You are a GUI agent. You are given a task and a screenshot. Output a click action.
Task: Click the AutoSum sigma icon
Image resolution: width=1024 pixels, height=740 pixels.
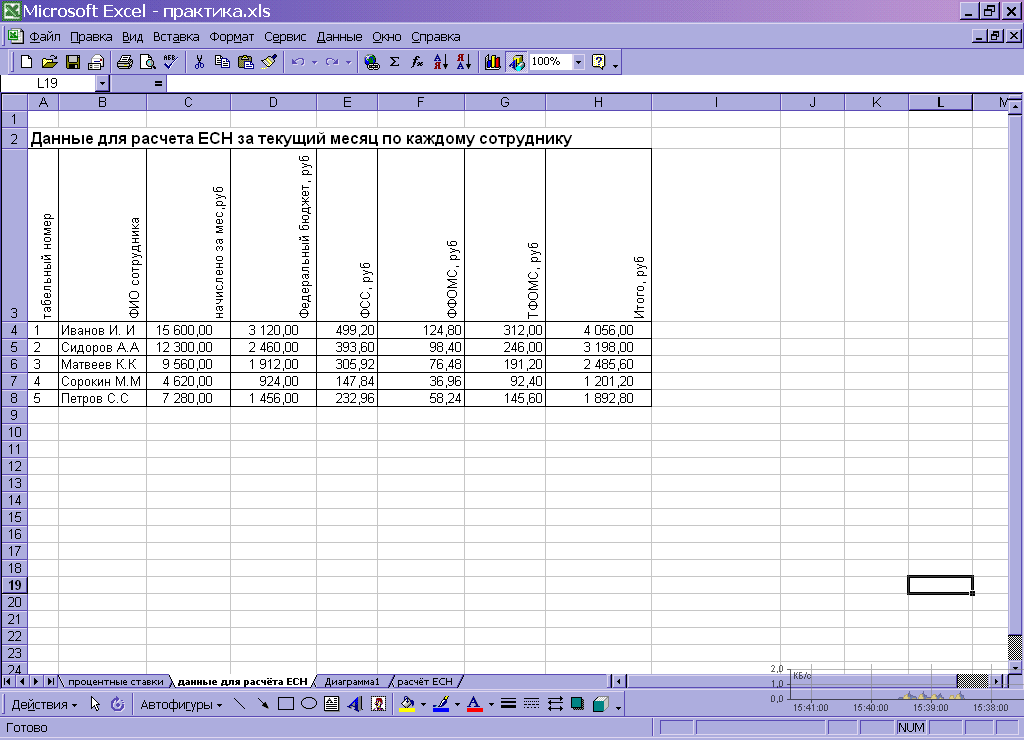coord(394,62)
